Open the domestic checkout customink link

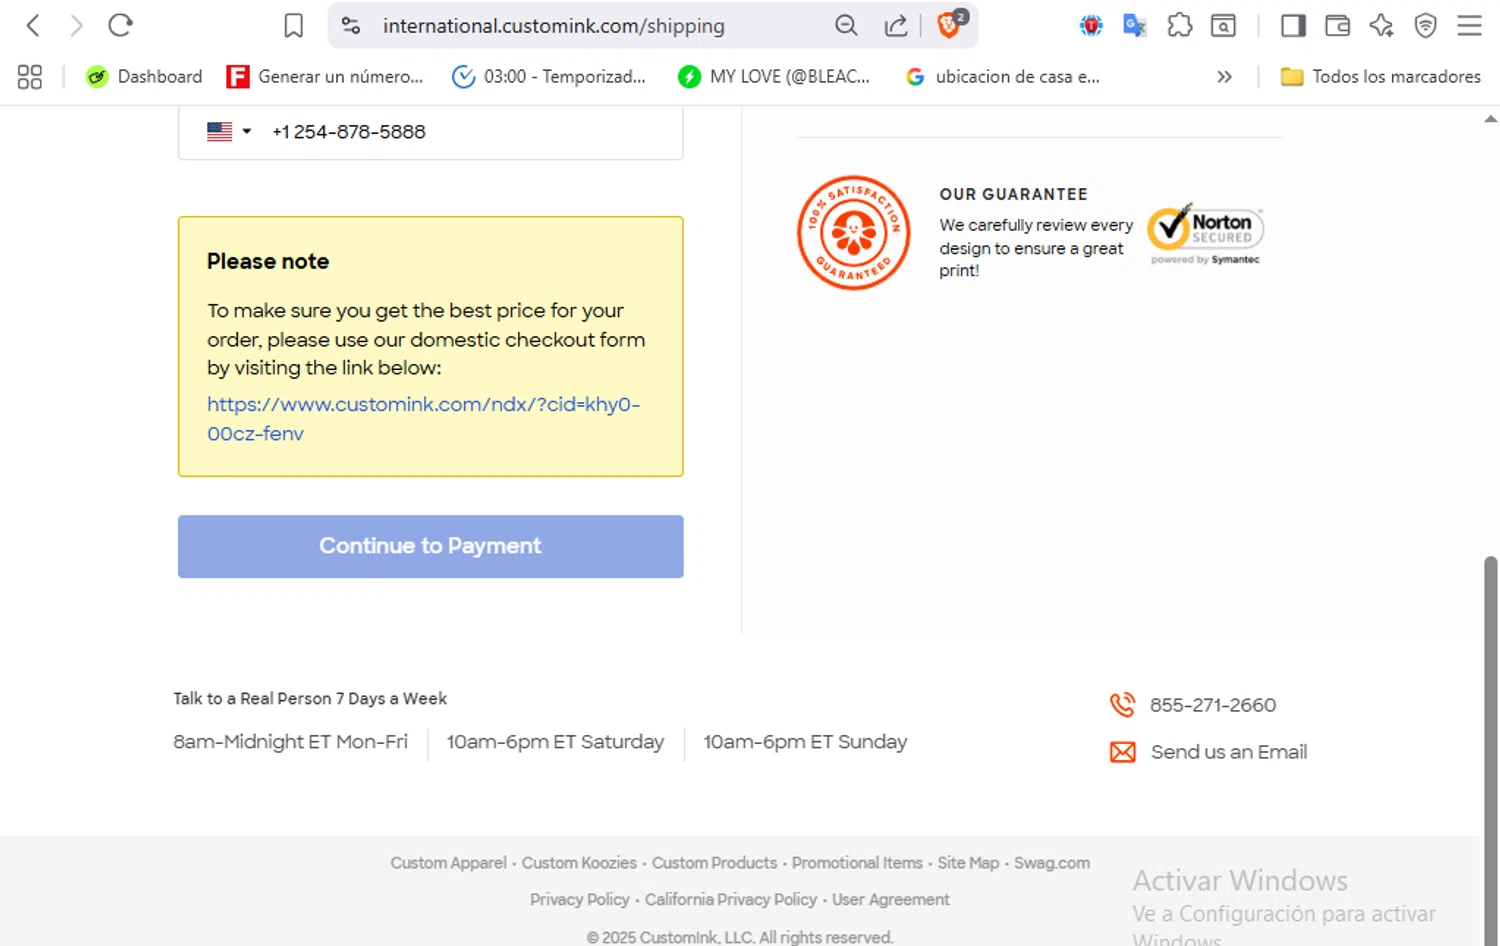pos(423,419)
